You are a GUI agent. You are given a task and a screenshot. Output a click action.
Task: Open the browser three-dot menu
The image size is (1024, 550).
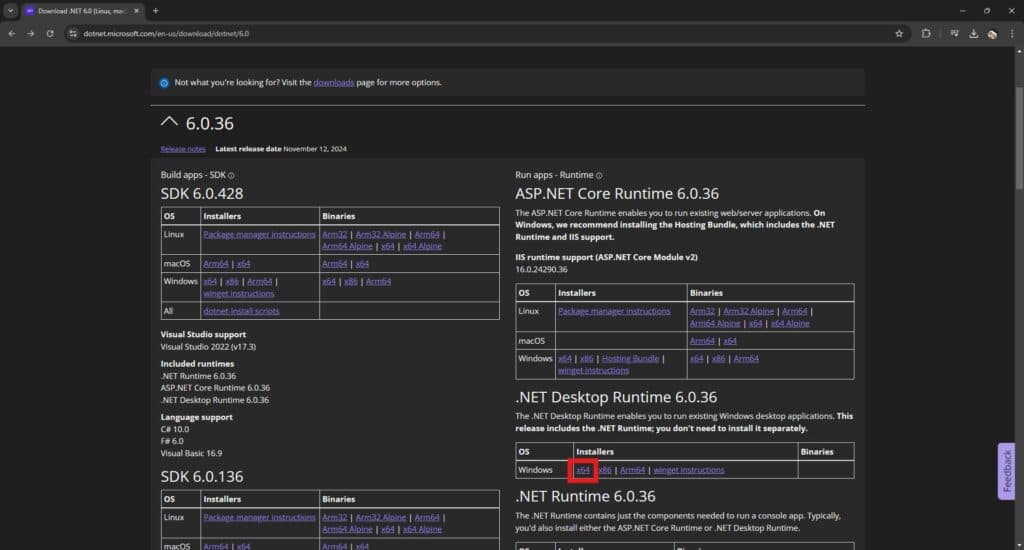1012,33
